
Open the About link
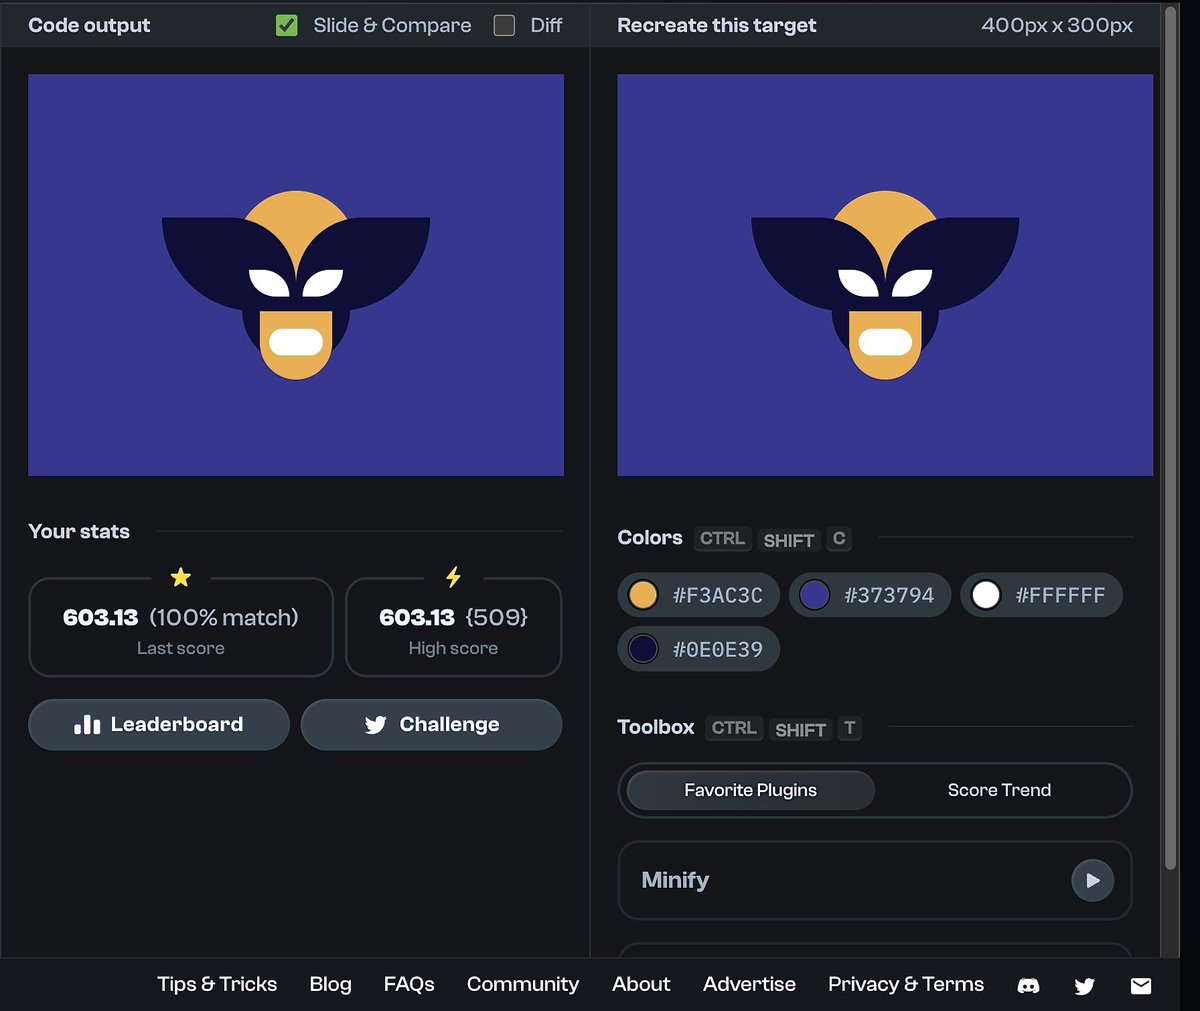click(x=641, y=984)
